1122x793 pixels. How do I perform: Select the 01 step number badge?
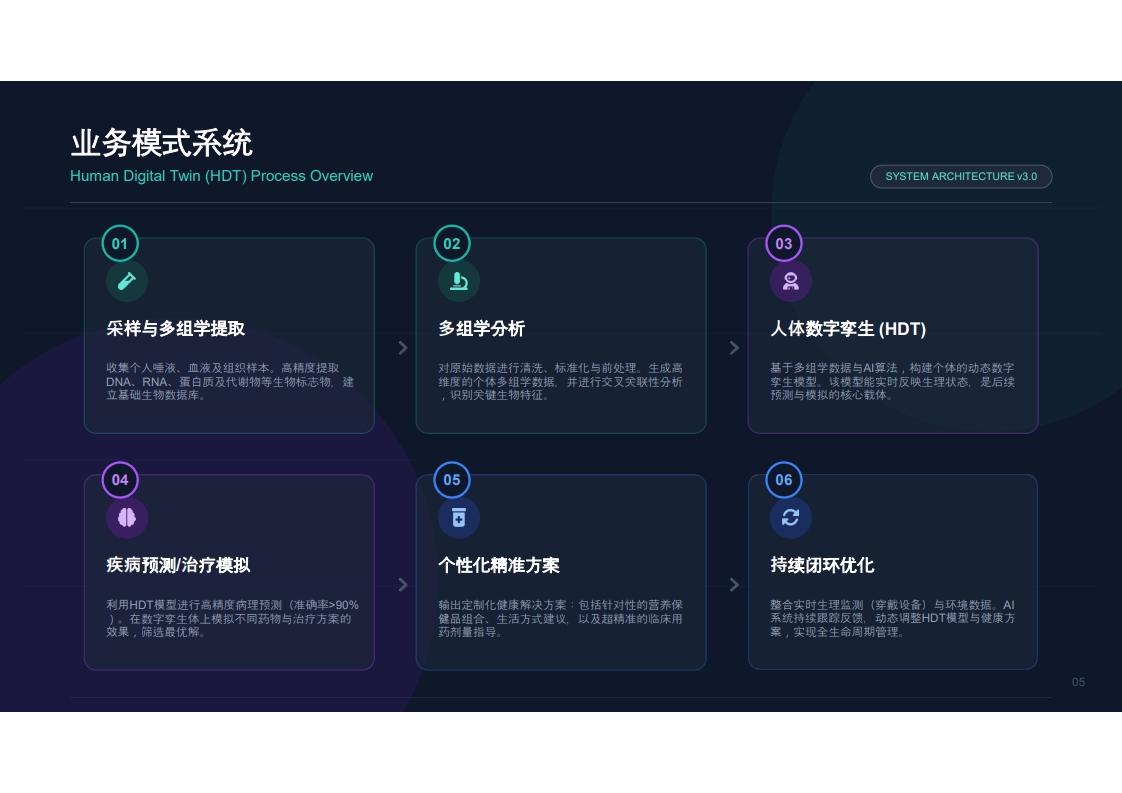pyautogui.click(x=120, y=243)
